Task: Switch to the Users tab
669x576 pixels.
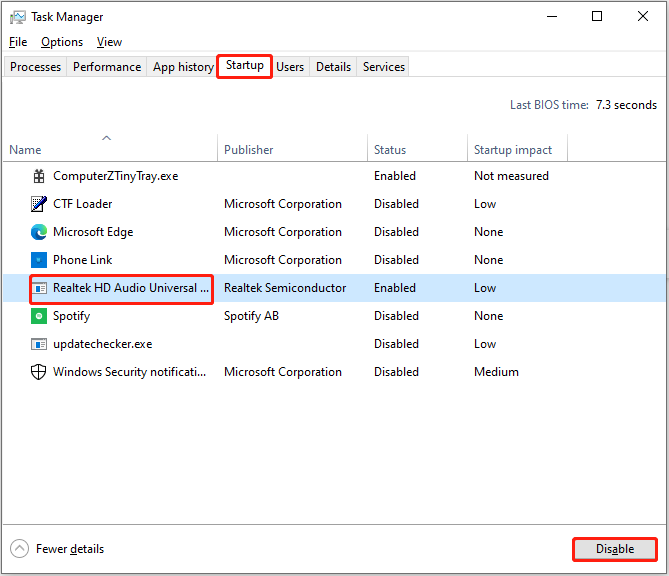Action: click(290, 67)
